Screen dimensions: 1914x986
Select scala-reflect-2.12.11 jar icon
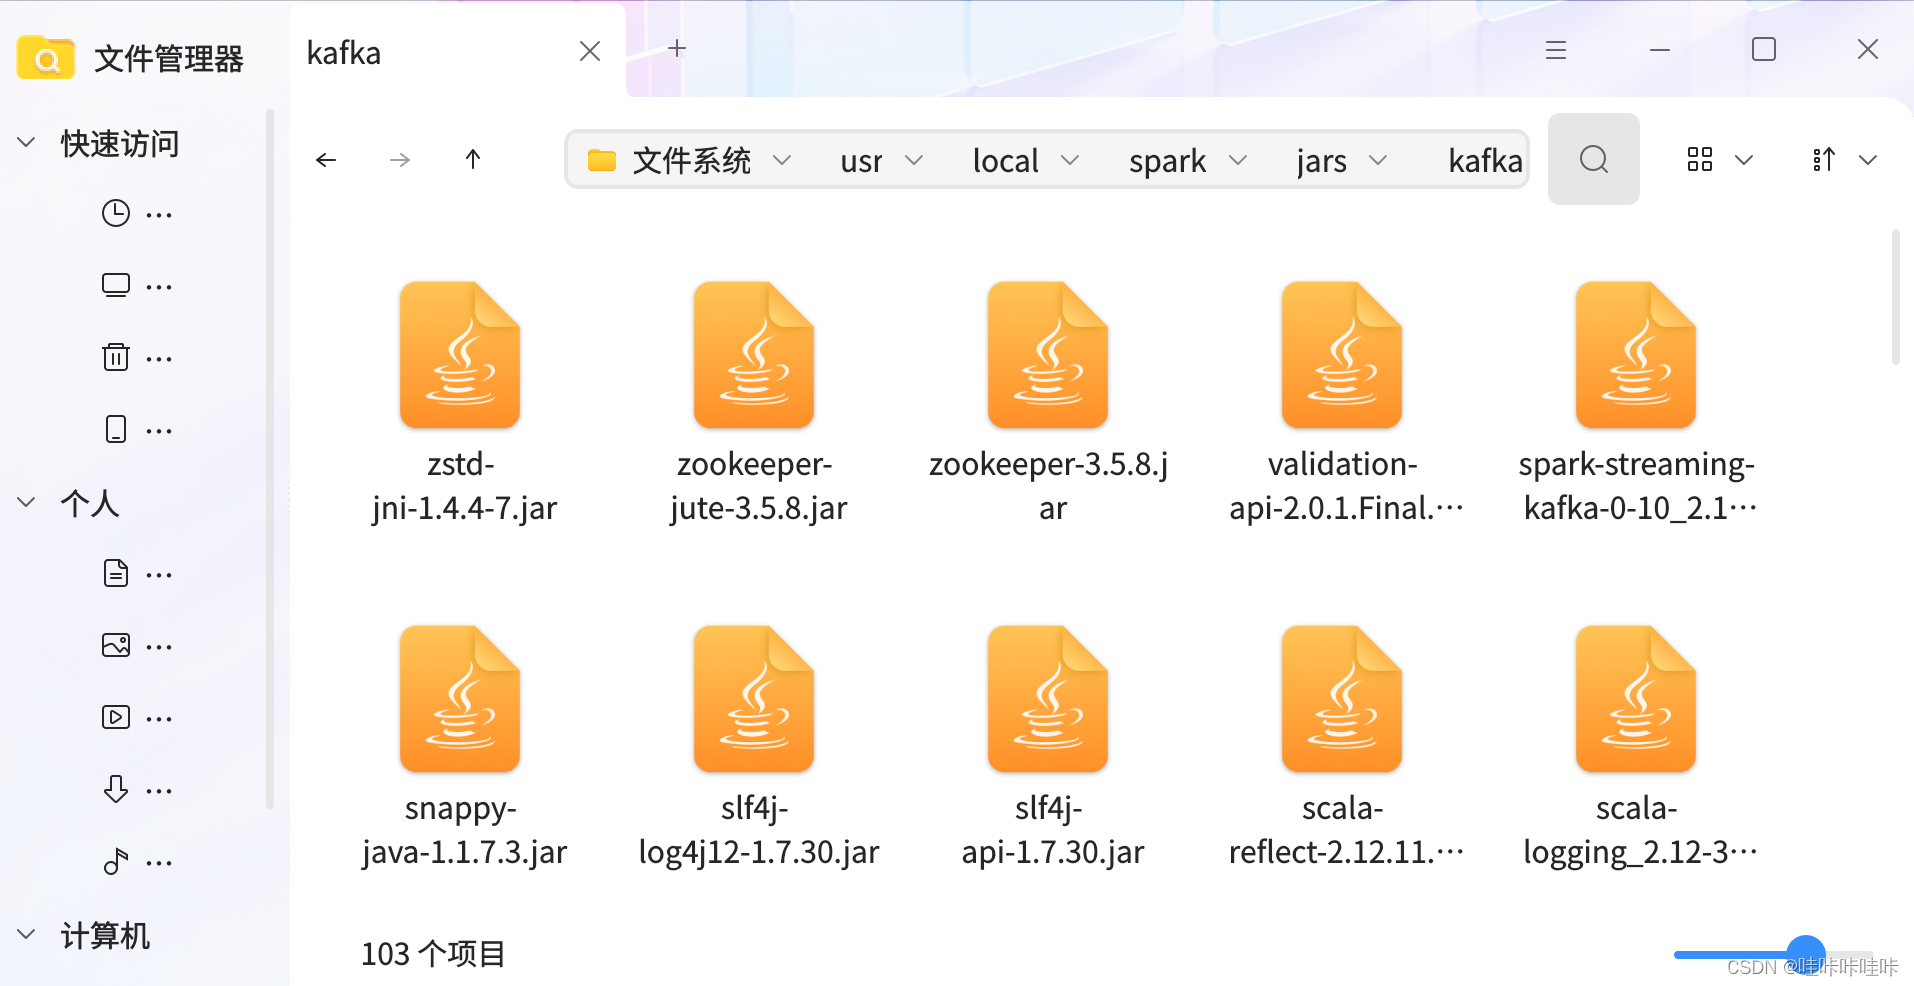1342,699
